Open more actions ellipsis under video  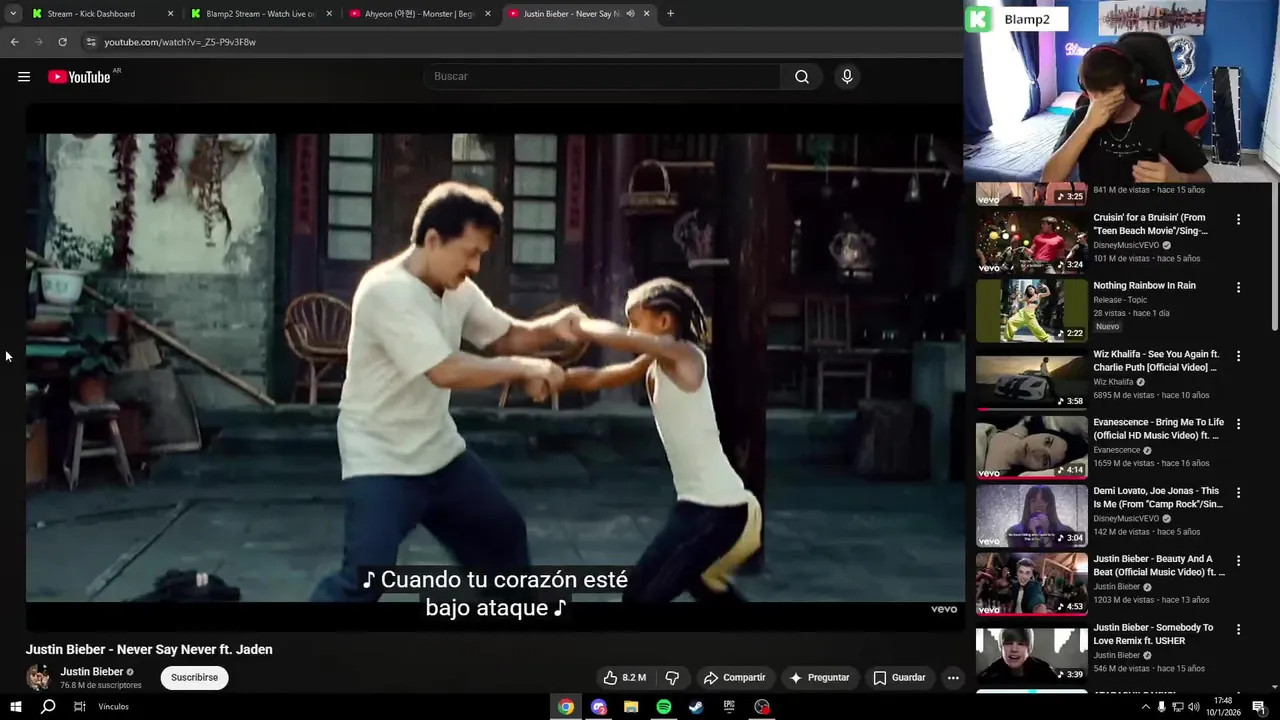953,678
